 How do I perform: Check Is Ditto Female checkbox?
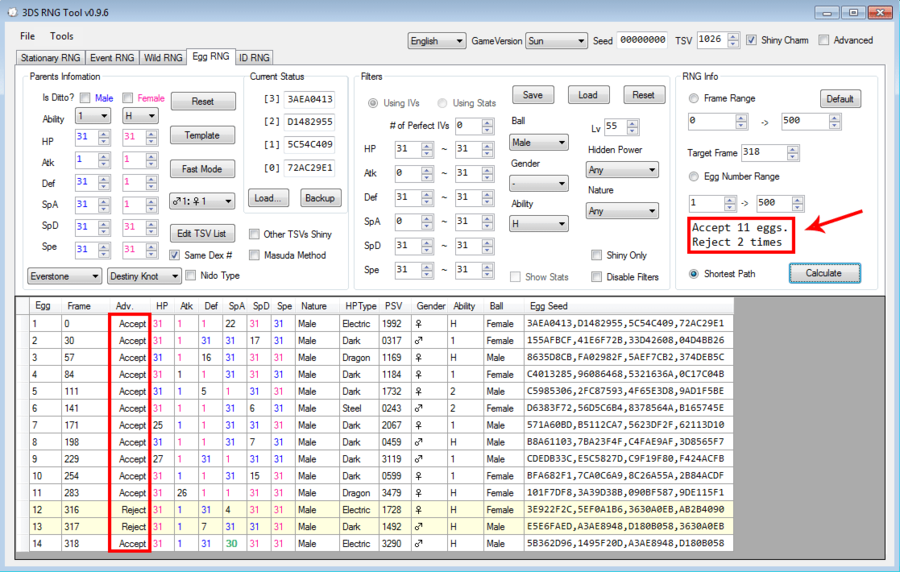[127, 98]
